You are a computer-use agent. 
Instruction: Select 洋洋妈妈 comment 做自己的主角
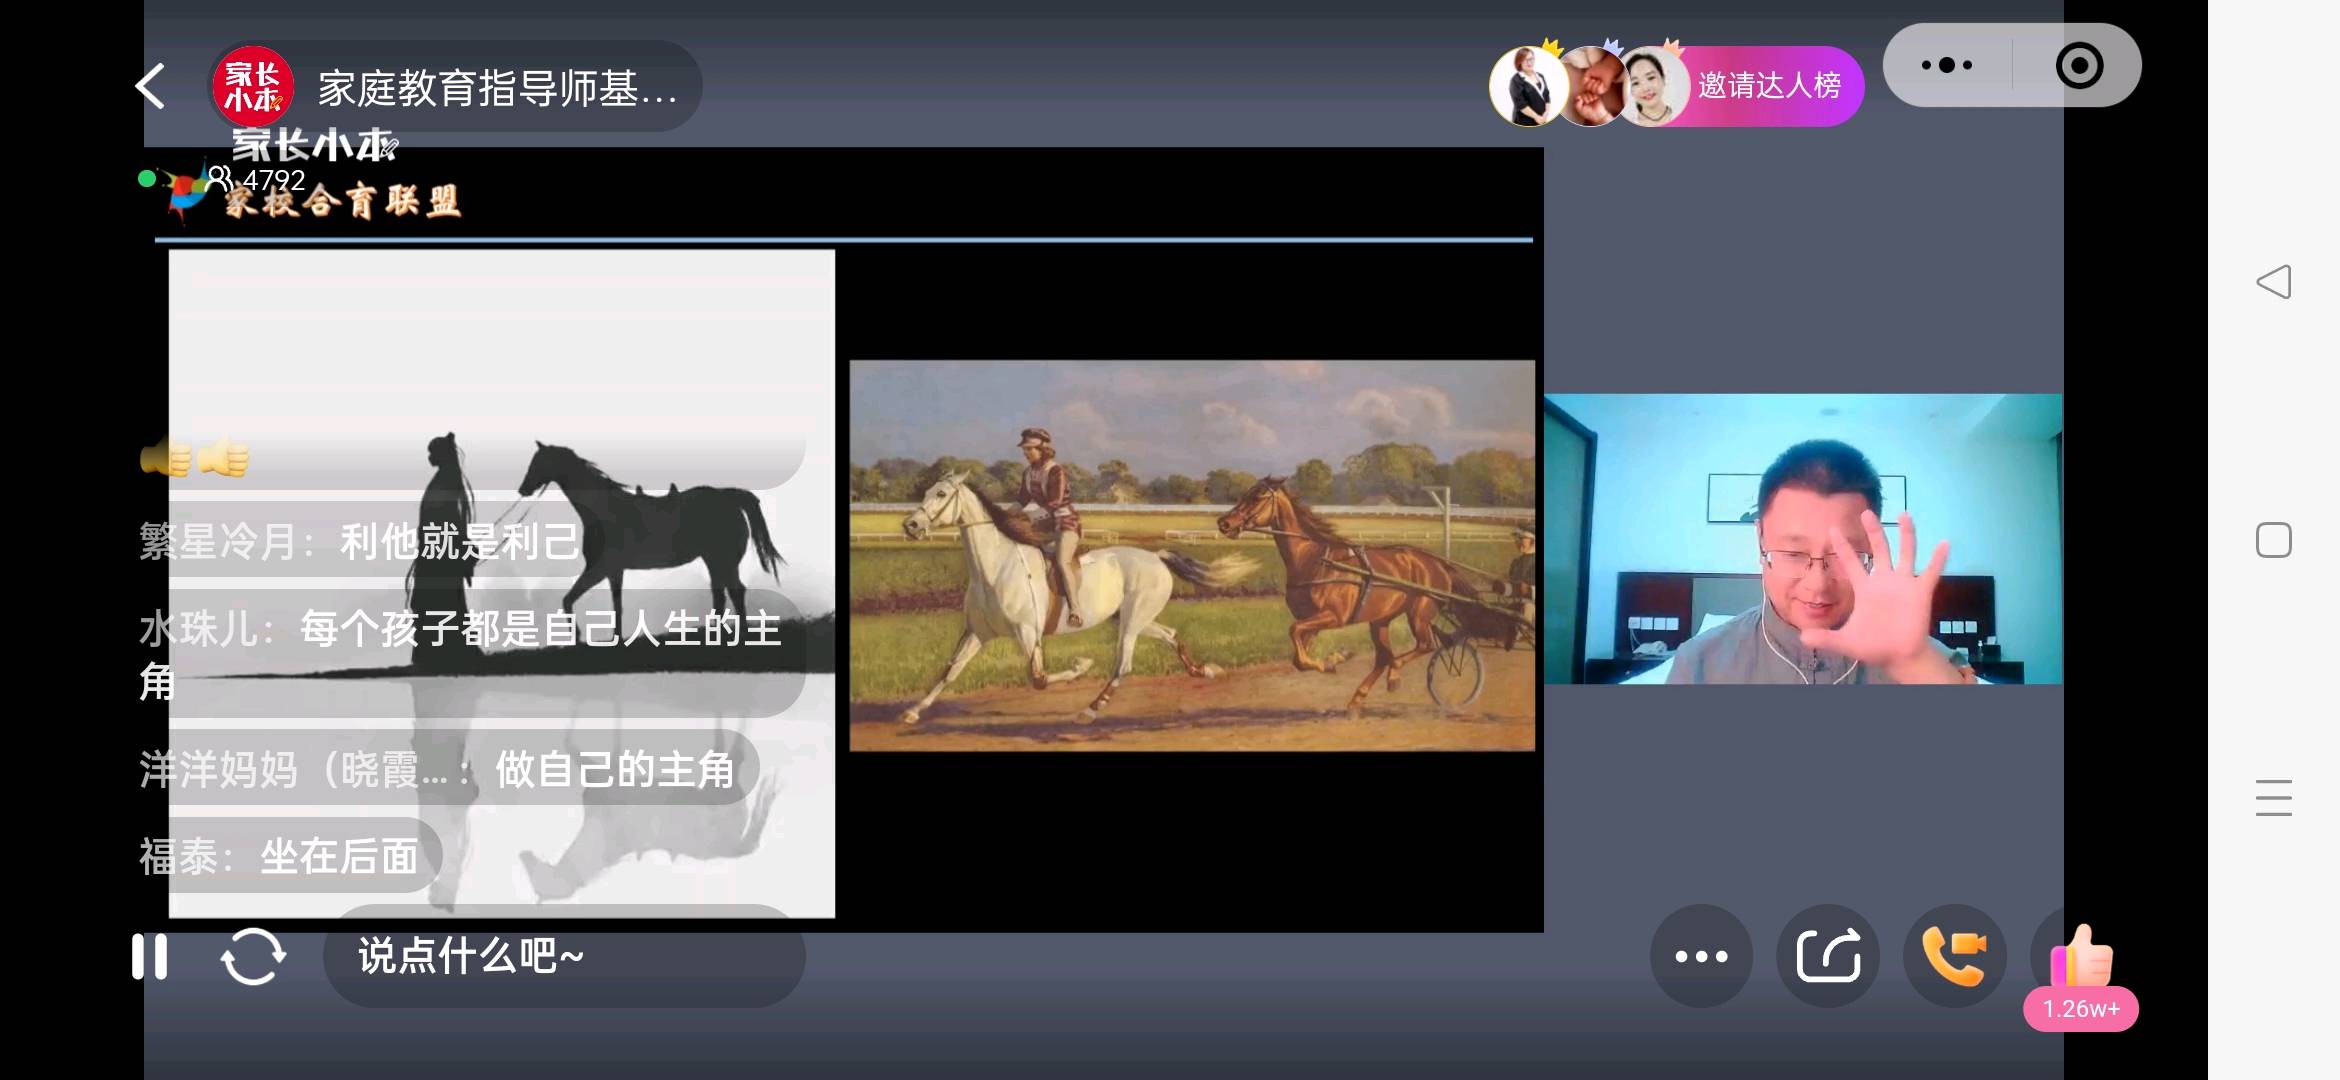(448, 769)
